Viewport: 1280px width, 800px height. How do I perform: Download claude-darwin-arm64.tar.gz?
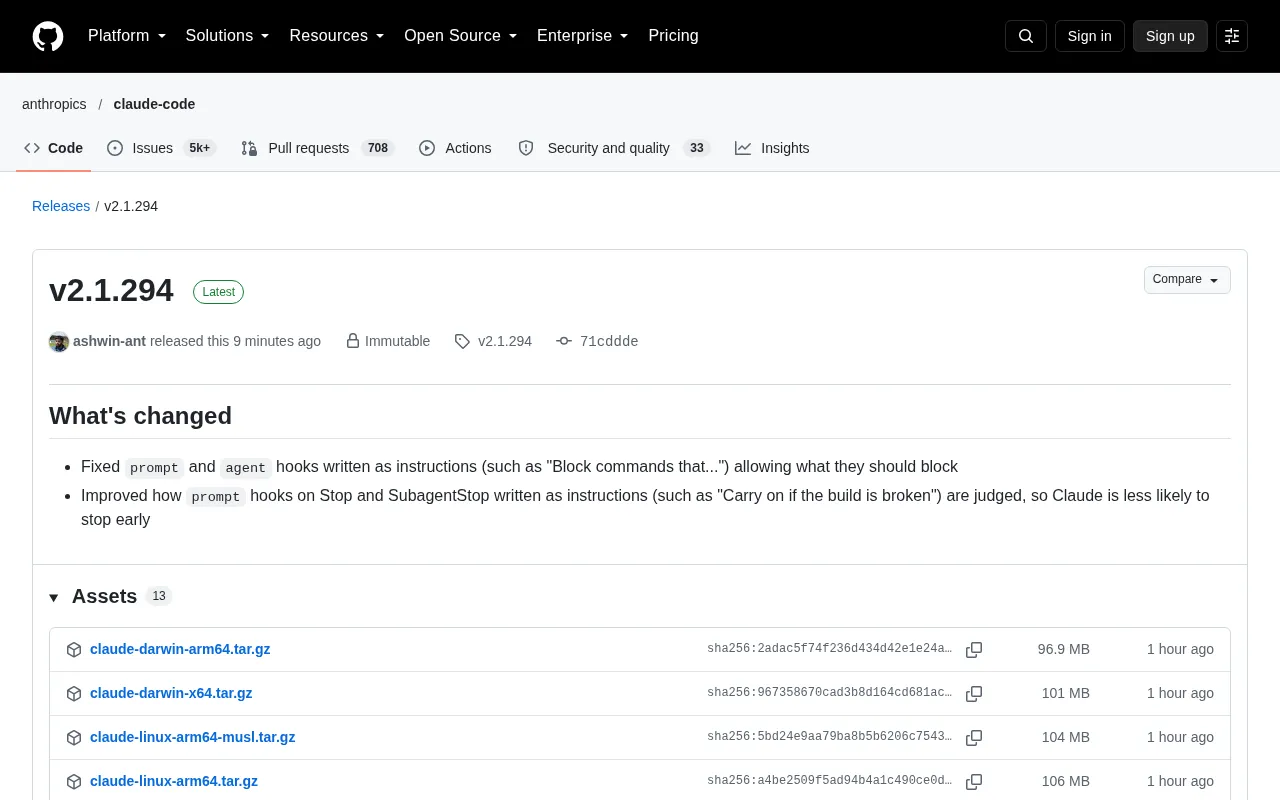tap(180, 649)
